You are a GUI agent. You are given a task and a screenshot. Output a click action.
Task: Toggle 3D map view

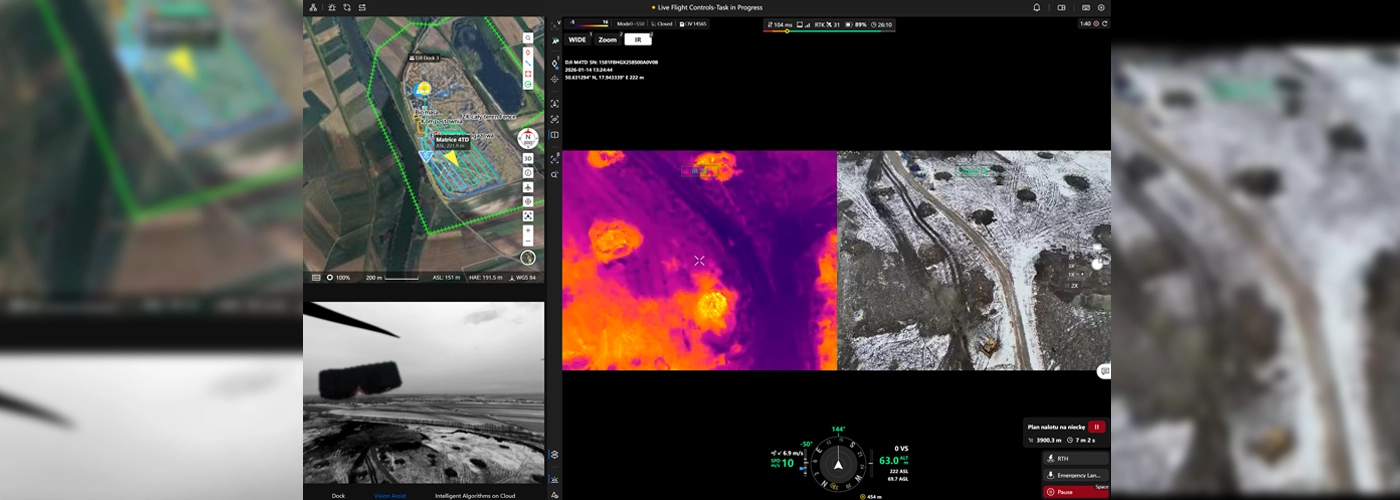[x=528, y=159]
